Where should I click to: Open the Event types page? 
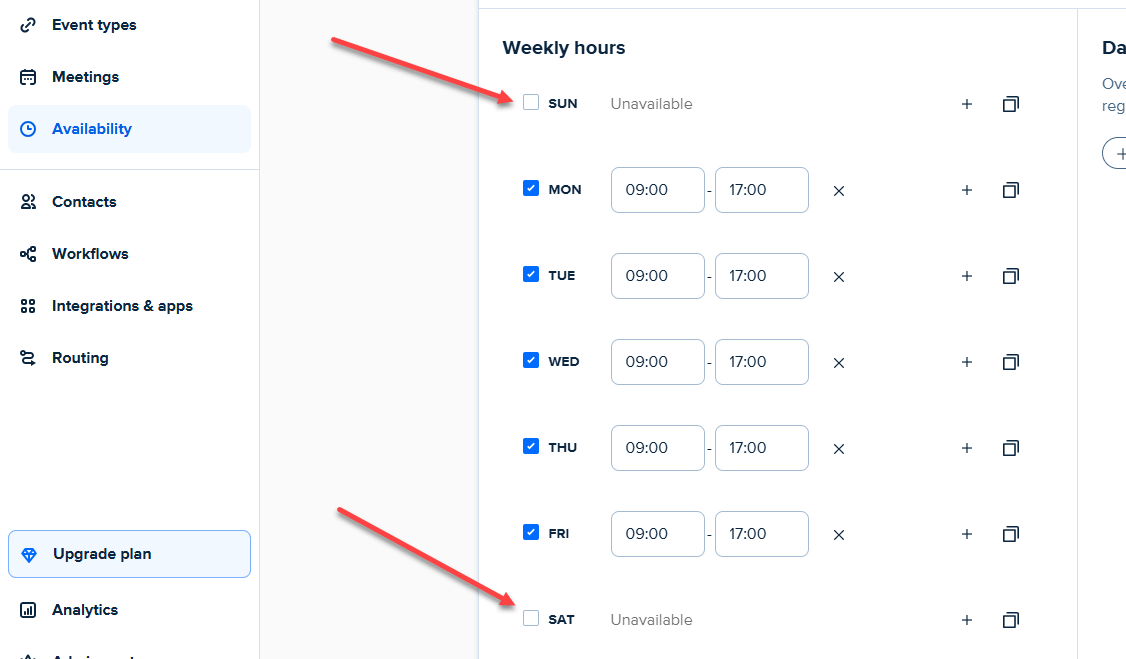pos(95,24)
